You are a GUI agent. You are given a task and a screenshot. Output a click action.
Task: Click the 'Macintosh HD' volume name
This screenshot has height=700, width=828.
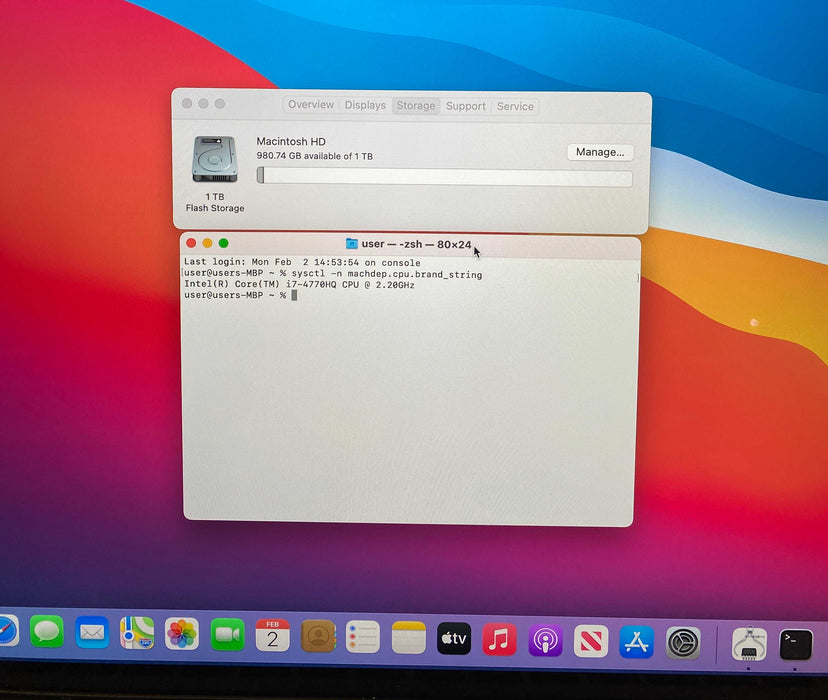tap(291, 141)
